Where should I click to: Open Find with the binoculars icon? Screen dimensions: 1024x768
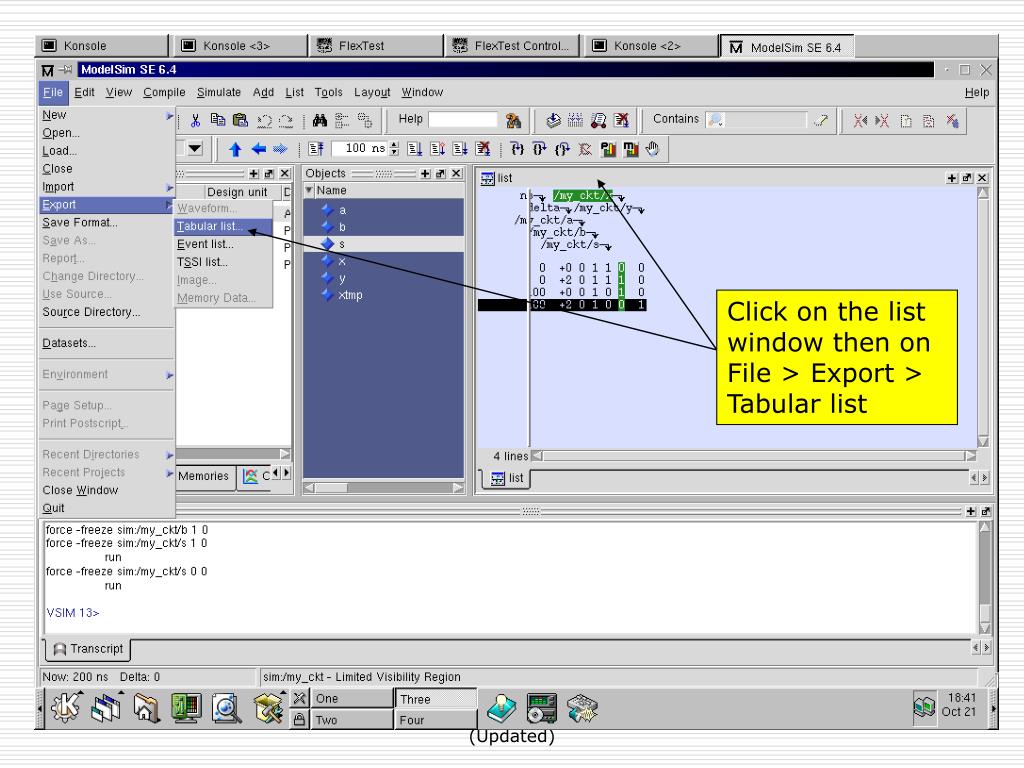pyautogui.click(x=320, y=120)
